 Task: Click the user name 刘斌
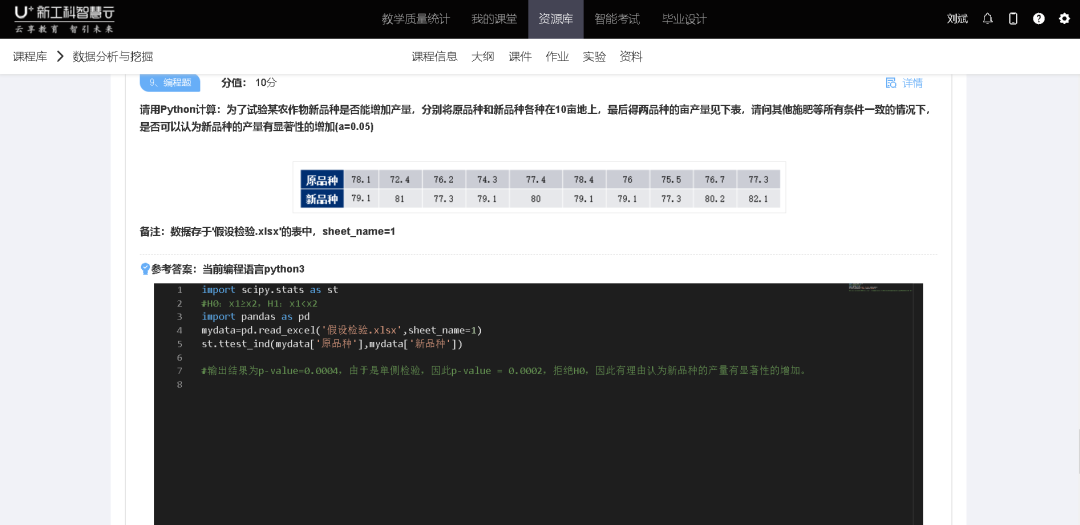(957, 19)
